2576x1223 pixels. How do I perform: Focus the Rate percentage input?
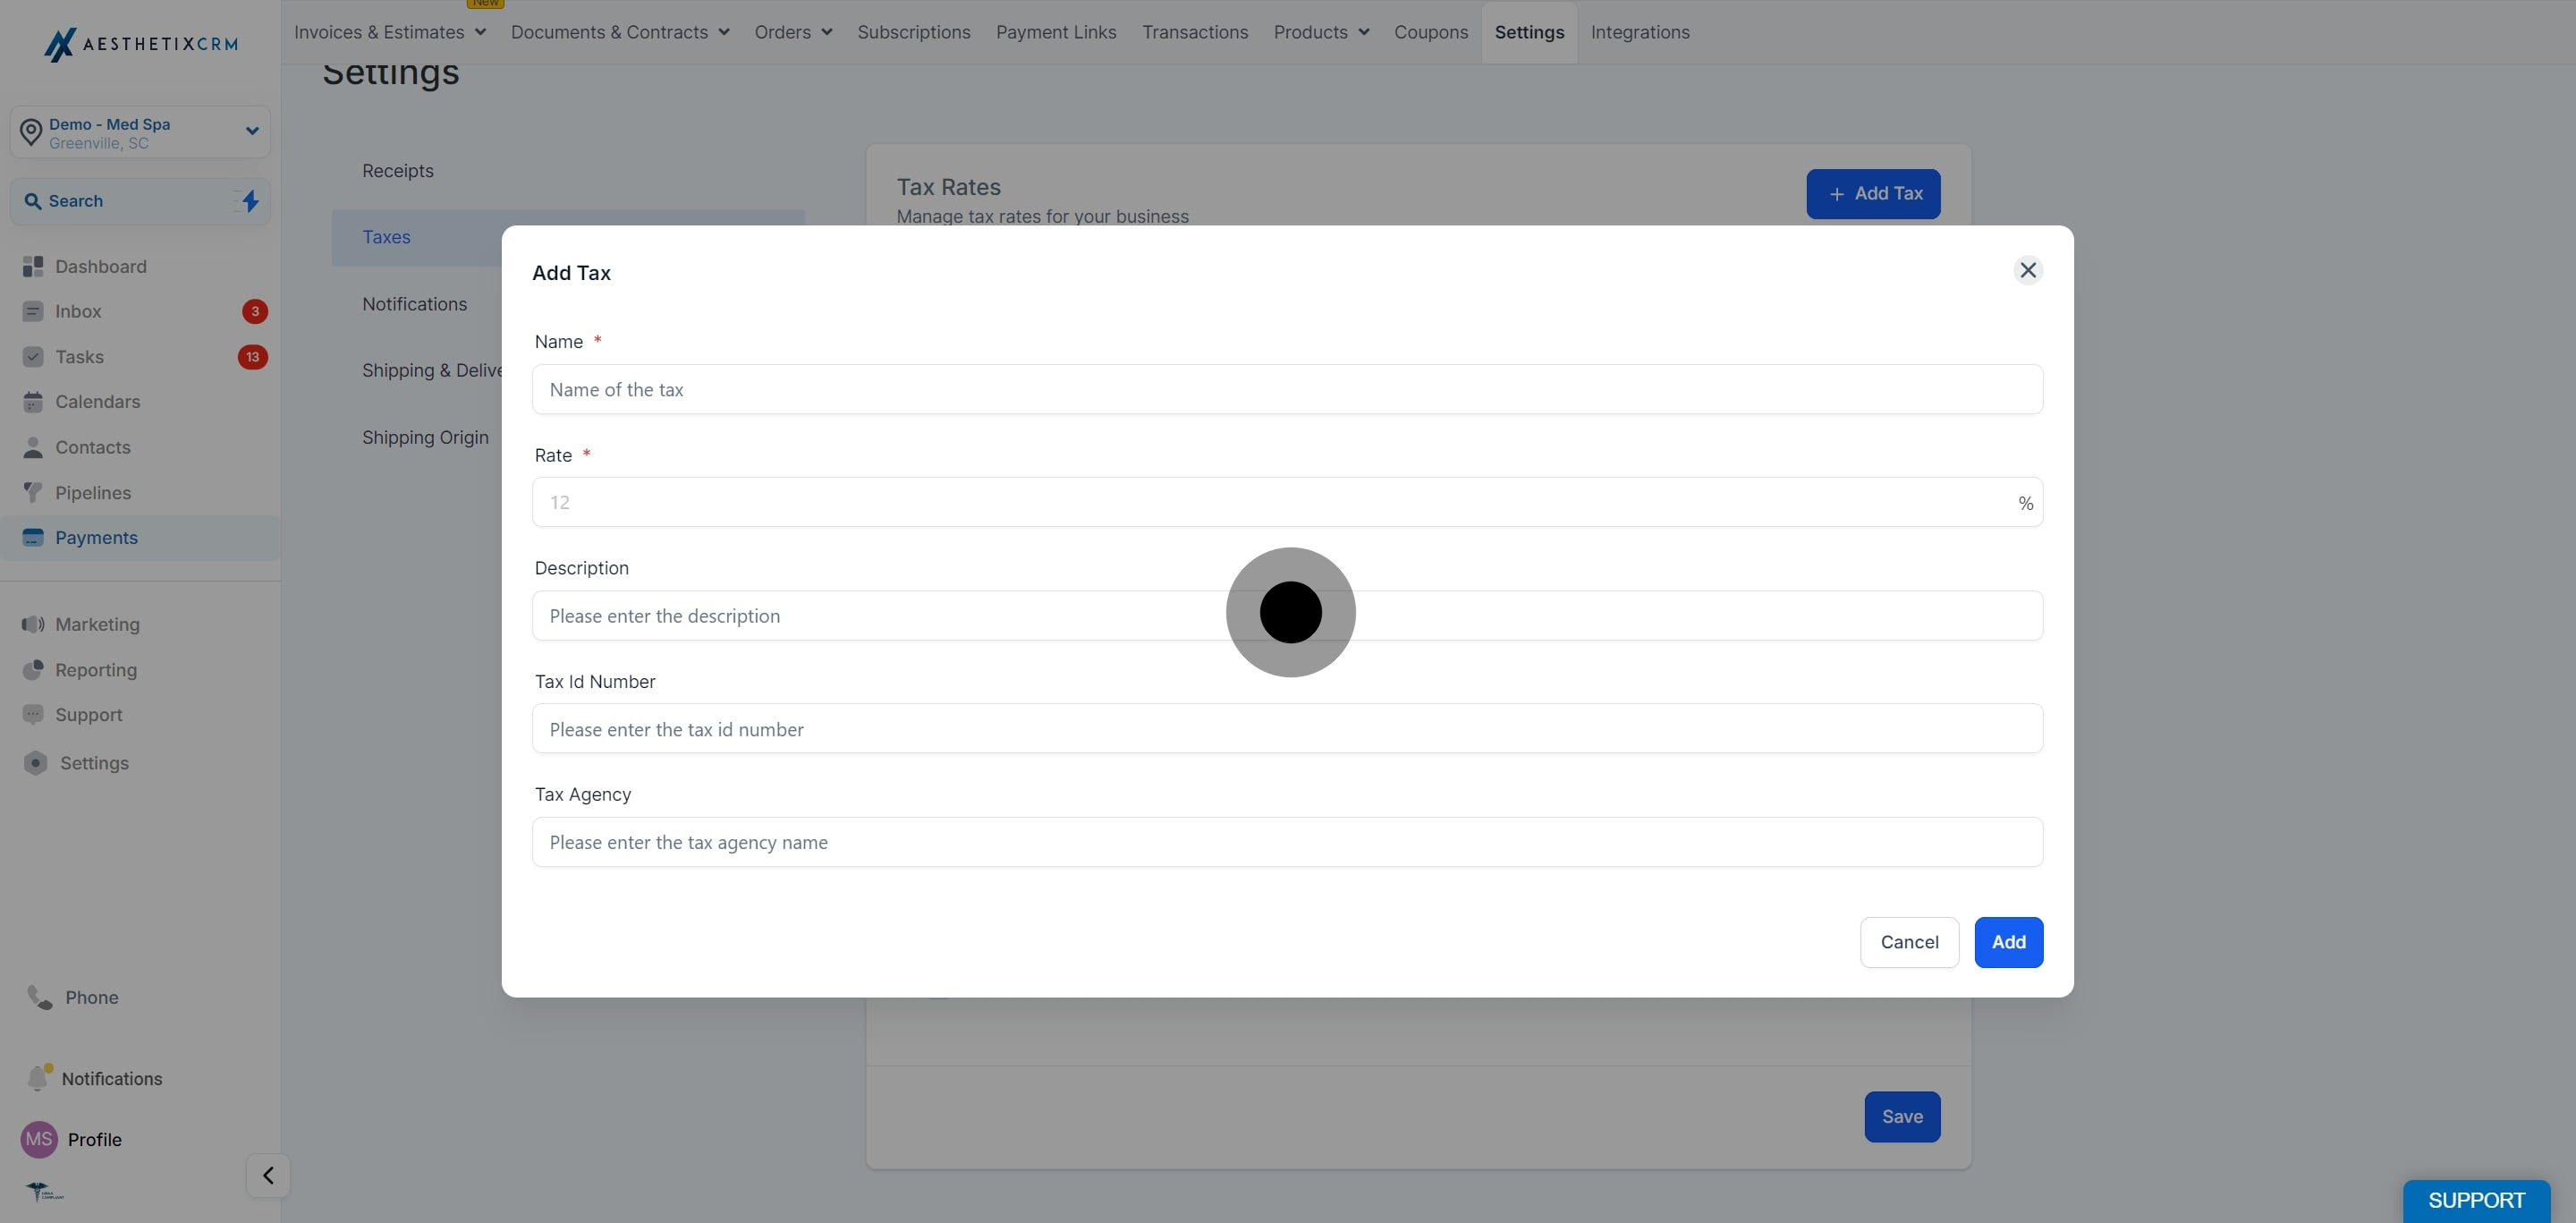pyautogui.click(x=1287, y=502)
